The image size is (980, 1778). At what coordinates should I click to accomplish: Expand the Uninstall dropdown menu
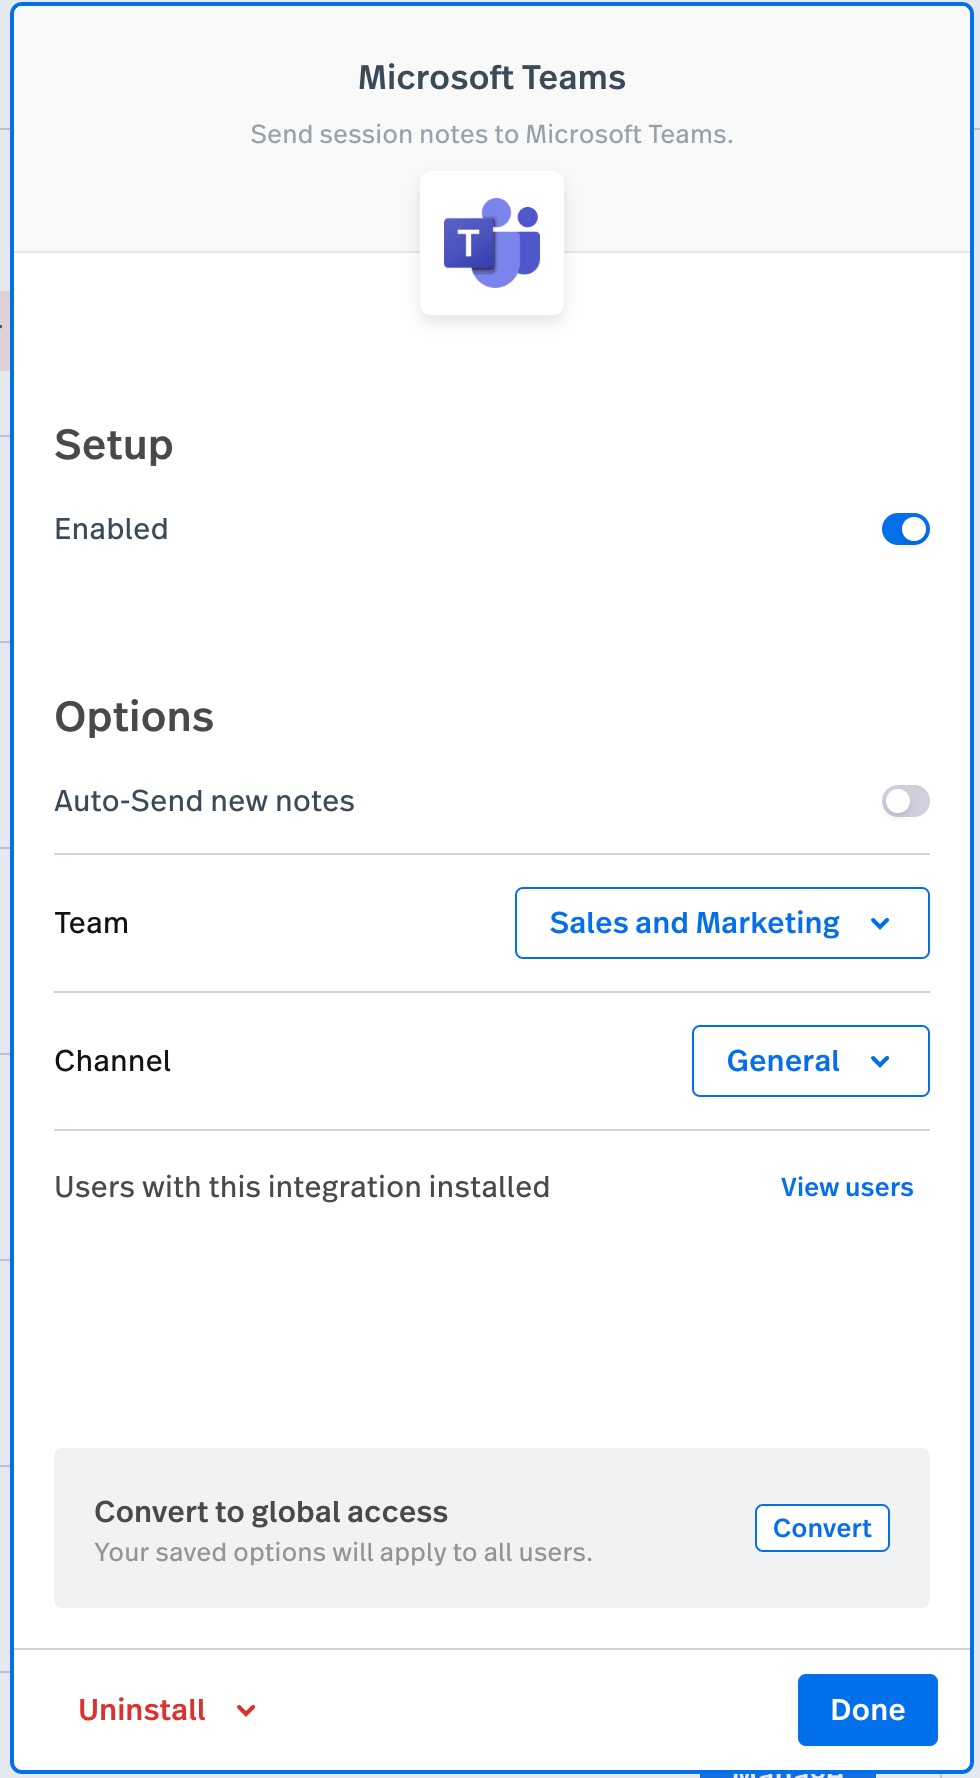click(x=167, y=1710)
